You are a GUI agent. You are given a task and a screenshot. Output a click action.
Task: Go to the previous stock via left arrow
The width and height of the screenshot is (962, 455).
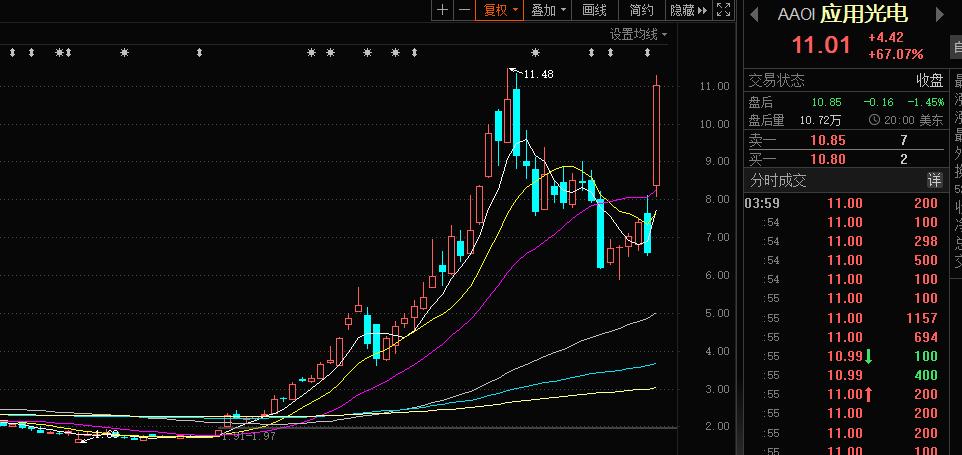click(754, 14)
